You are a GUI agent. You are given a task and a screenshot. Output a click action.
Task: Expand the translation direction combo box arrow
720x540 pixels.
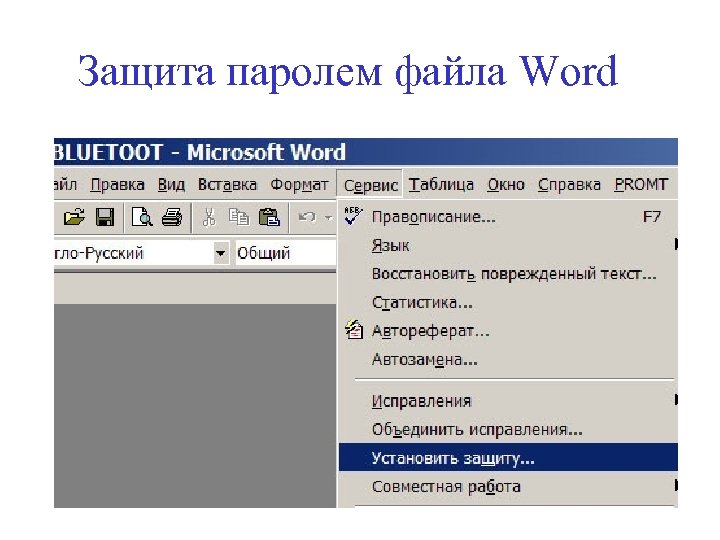(x=221, y=253)
